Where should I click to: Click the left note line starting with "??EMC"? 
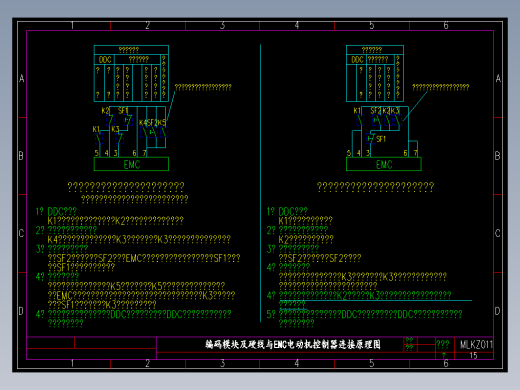point(142,295)
